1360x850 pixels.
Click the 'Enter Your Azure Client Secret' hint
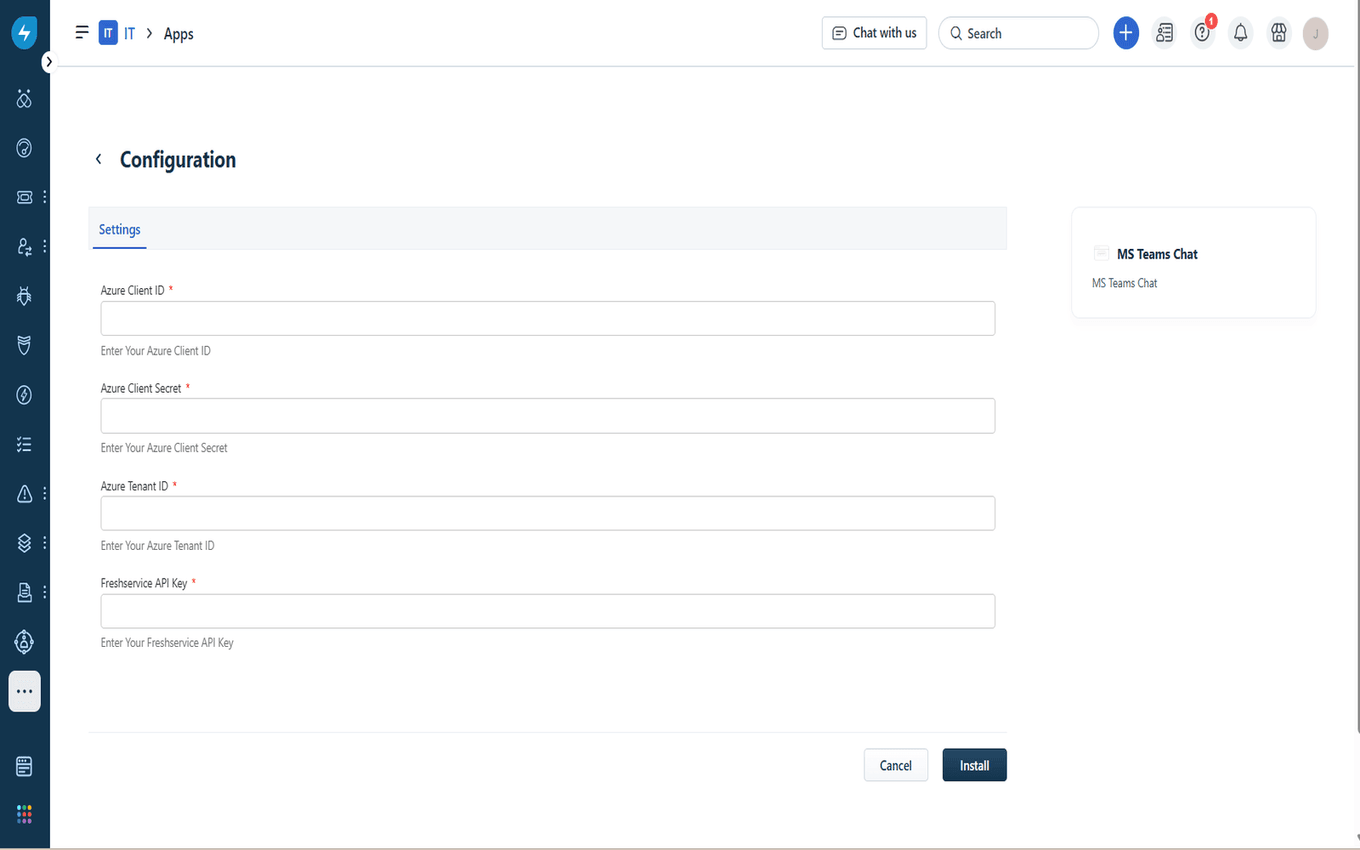(164, 448)
